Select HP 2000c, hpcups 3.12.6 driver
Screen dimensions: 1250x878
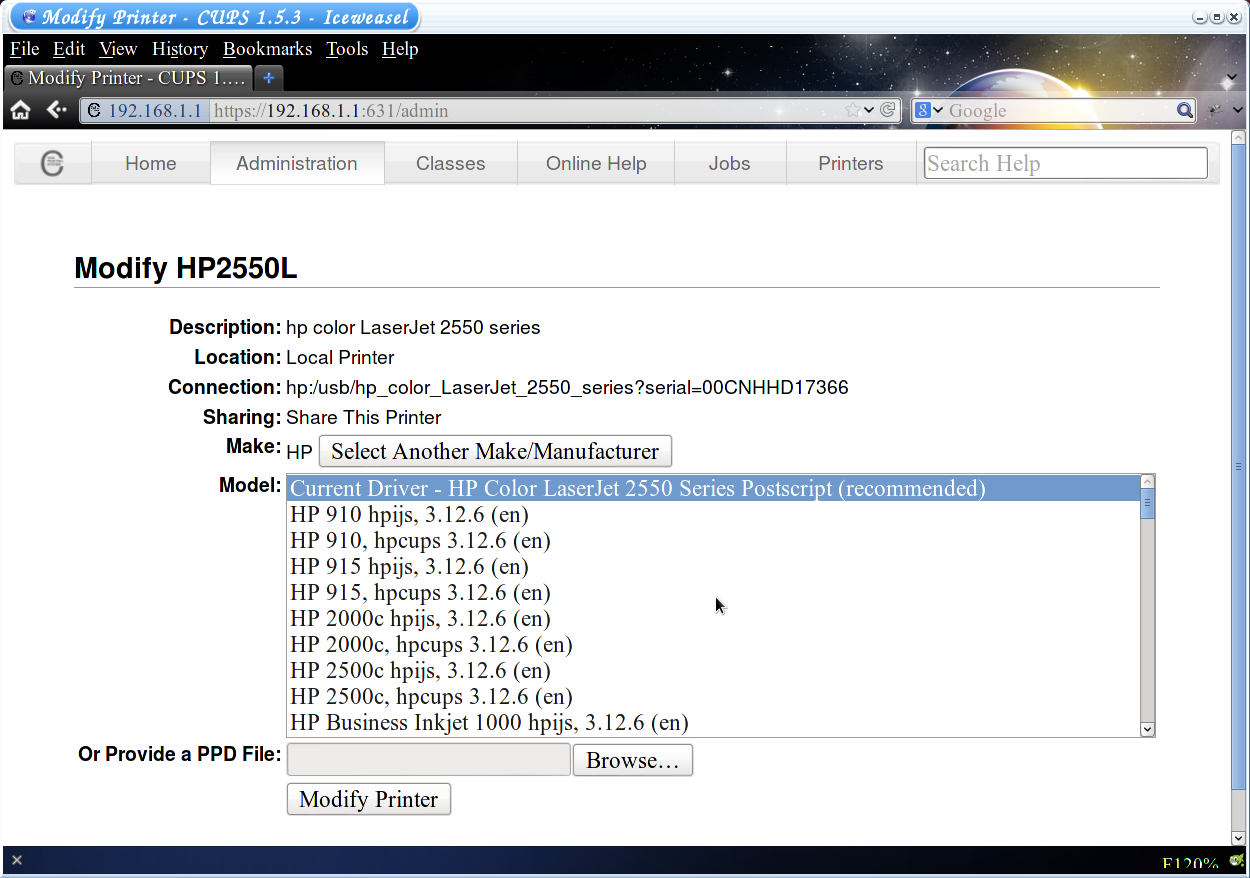pyautogui.click(x=714, y=644)
